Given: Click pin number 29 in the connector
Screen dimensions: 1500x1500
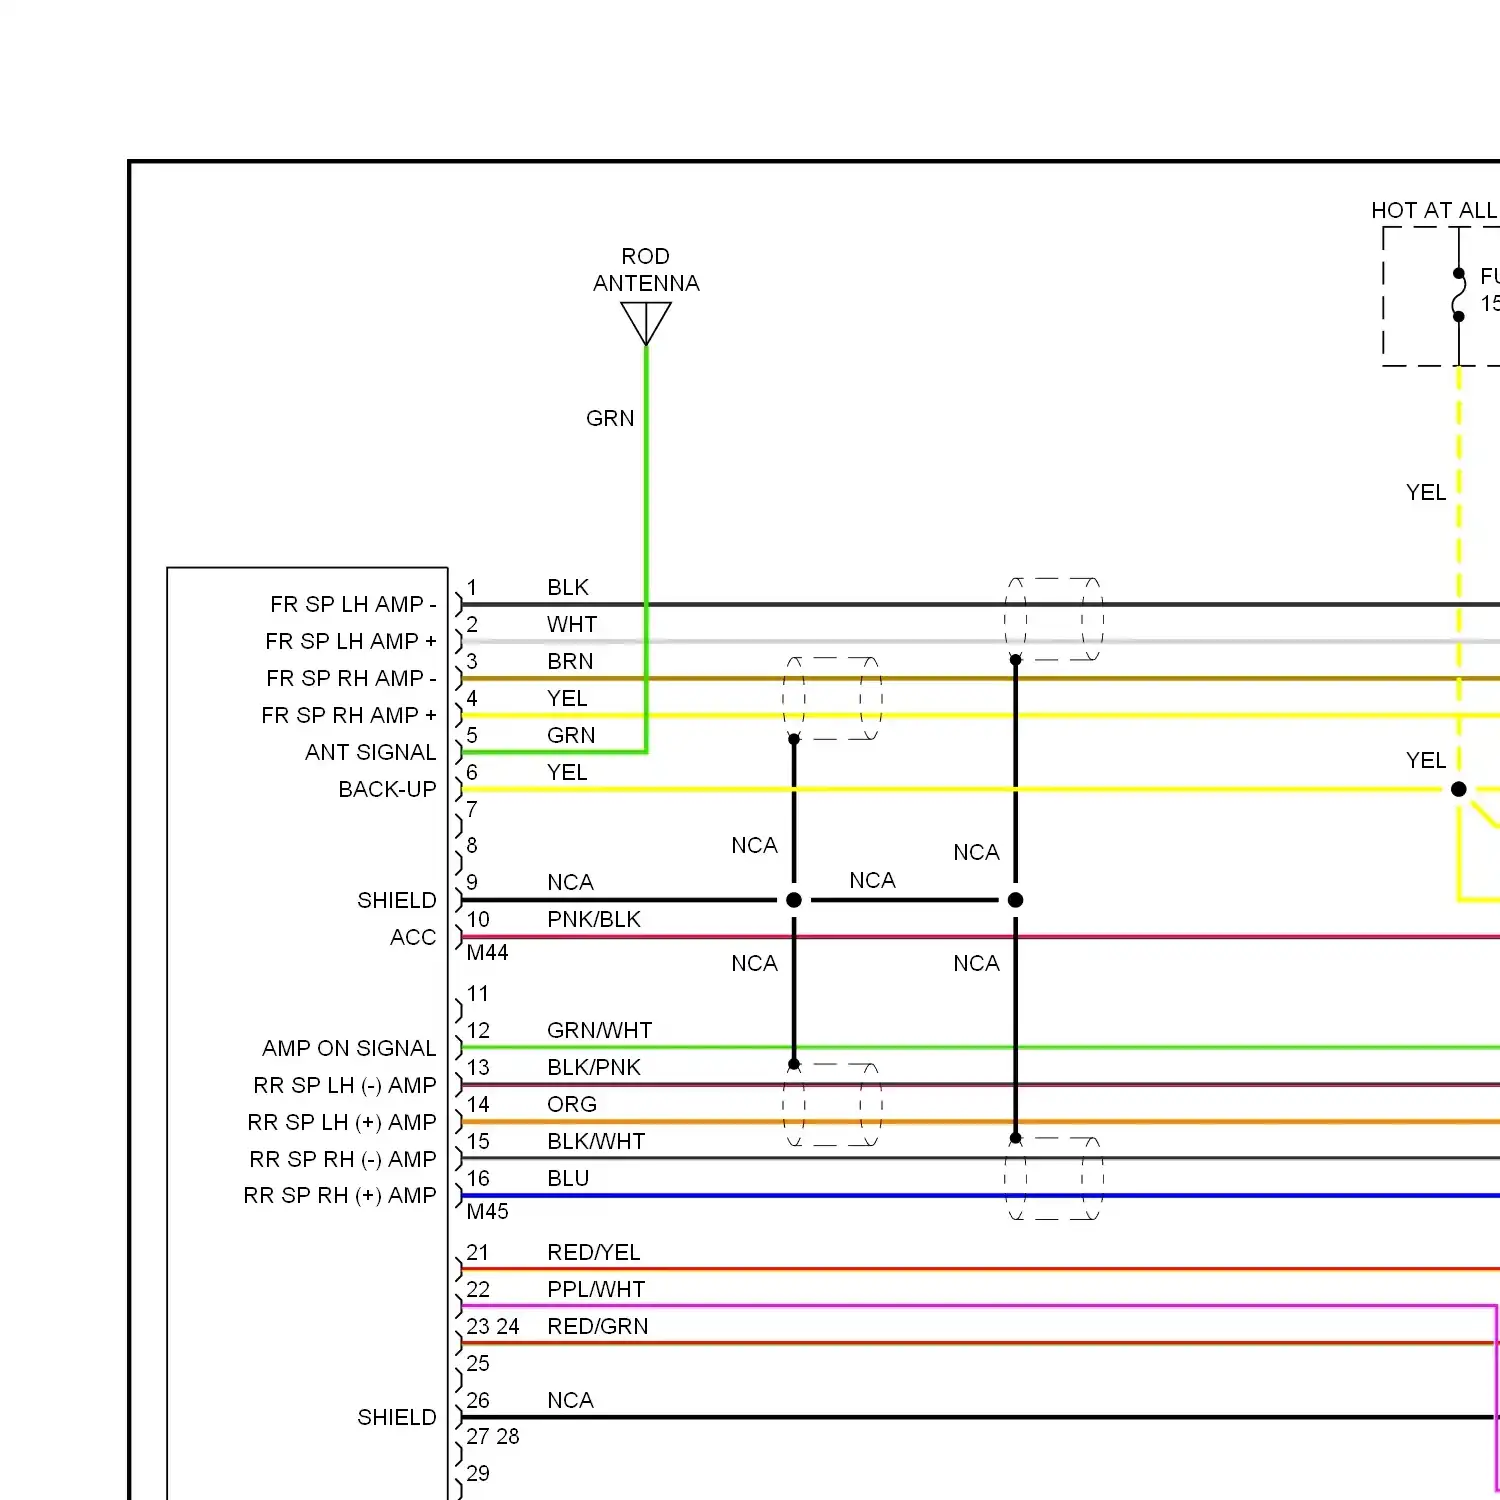Looking at the screenshot, I should click(x=478, y=1473).
